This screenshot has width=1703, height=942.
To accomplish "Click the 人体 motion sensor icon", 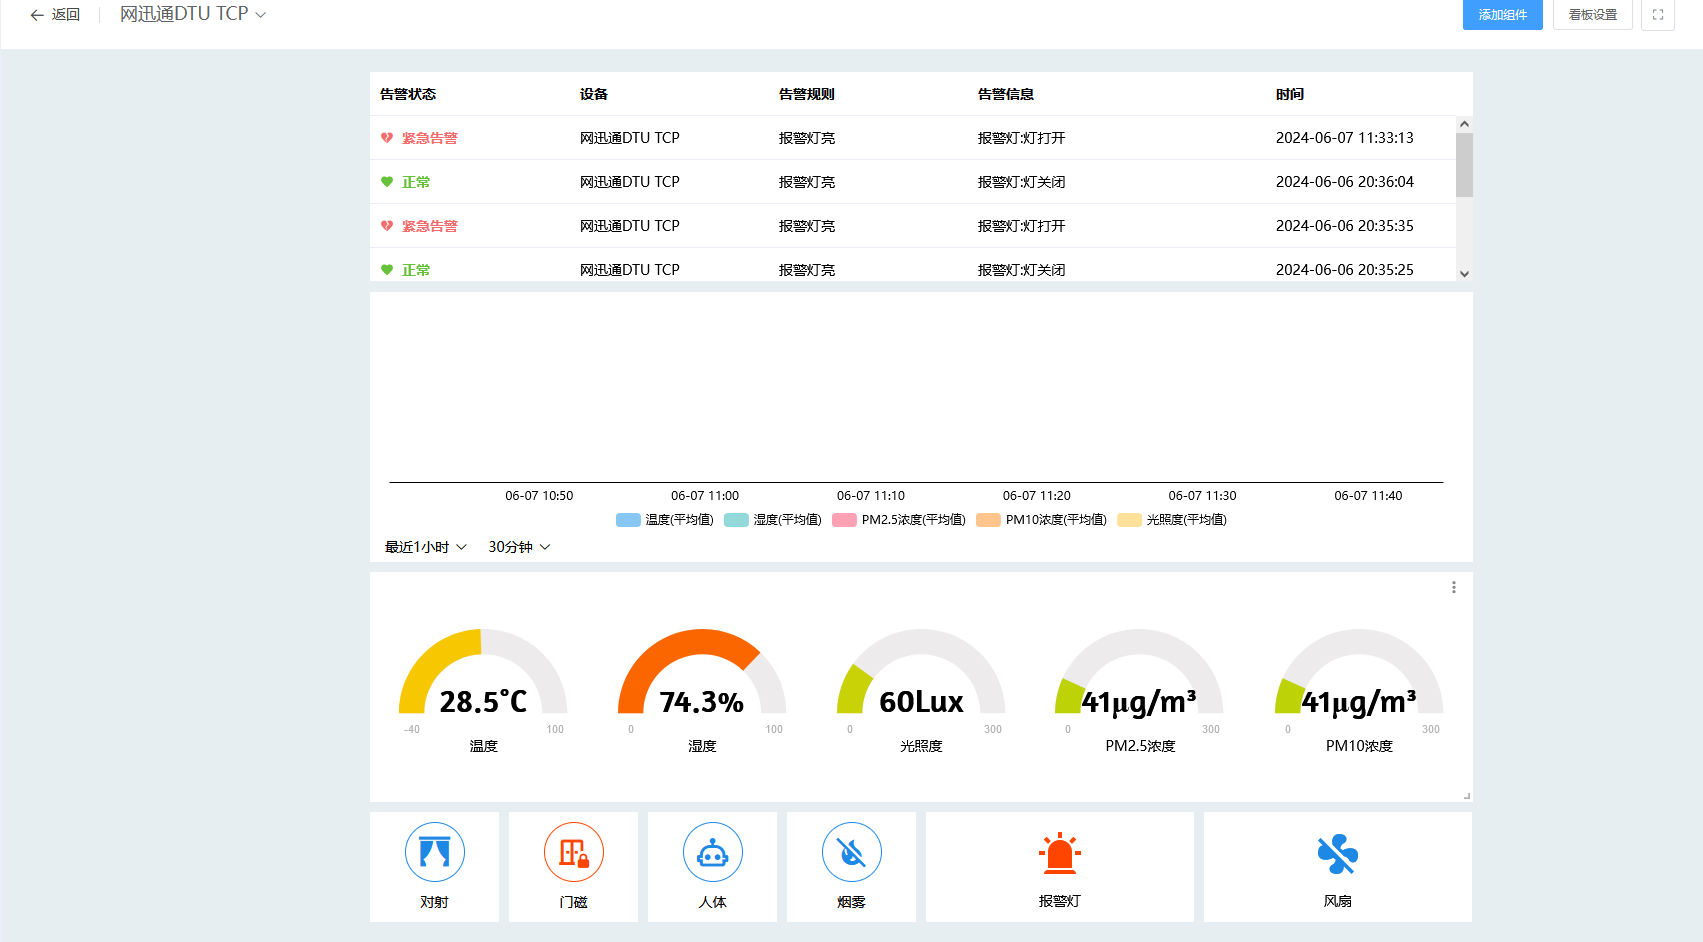I will pyautogui.click(x=712, y=852).
